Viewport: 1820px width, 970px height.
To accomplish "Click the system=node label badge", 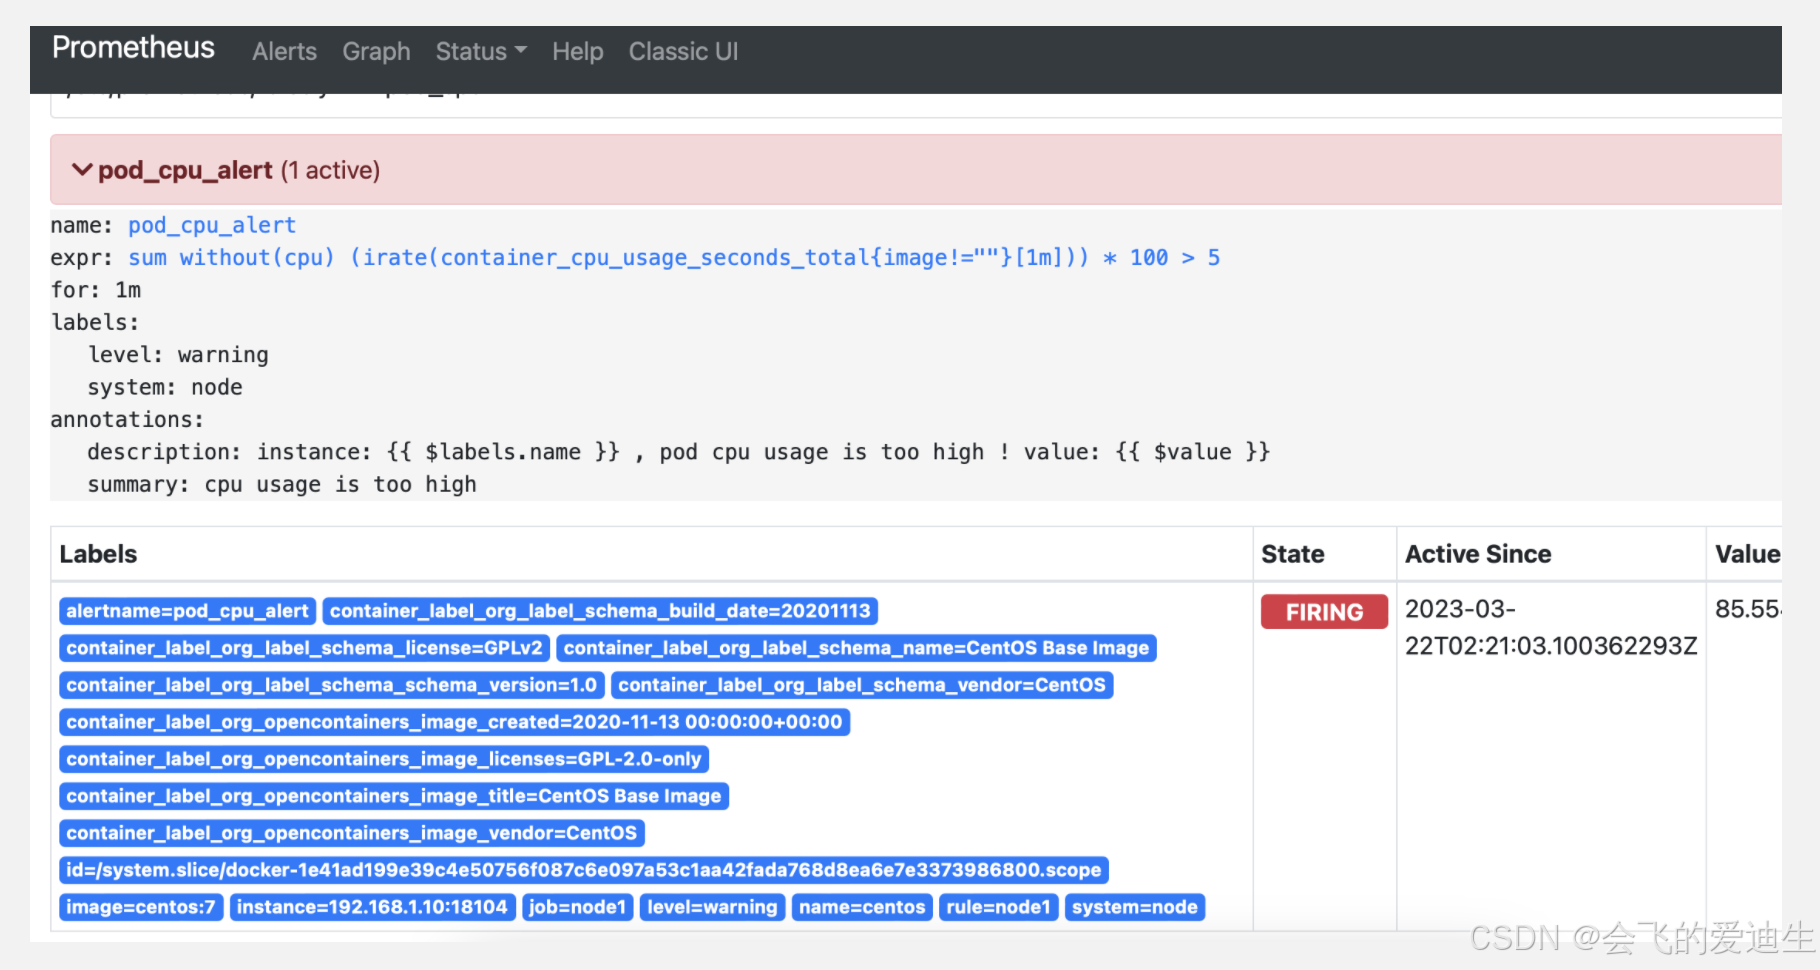I will 1135,907.
